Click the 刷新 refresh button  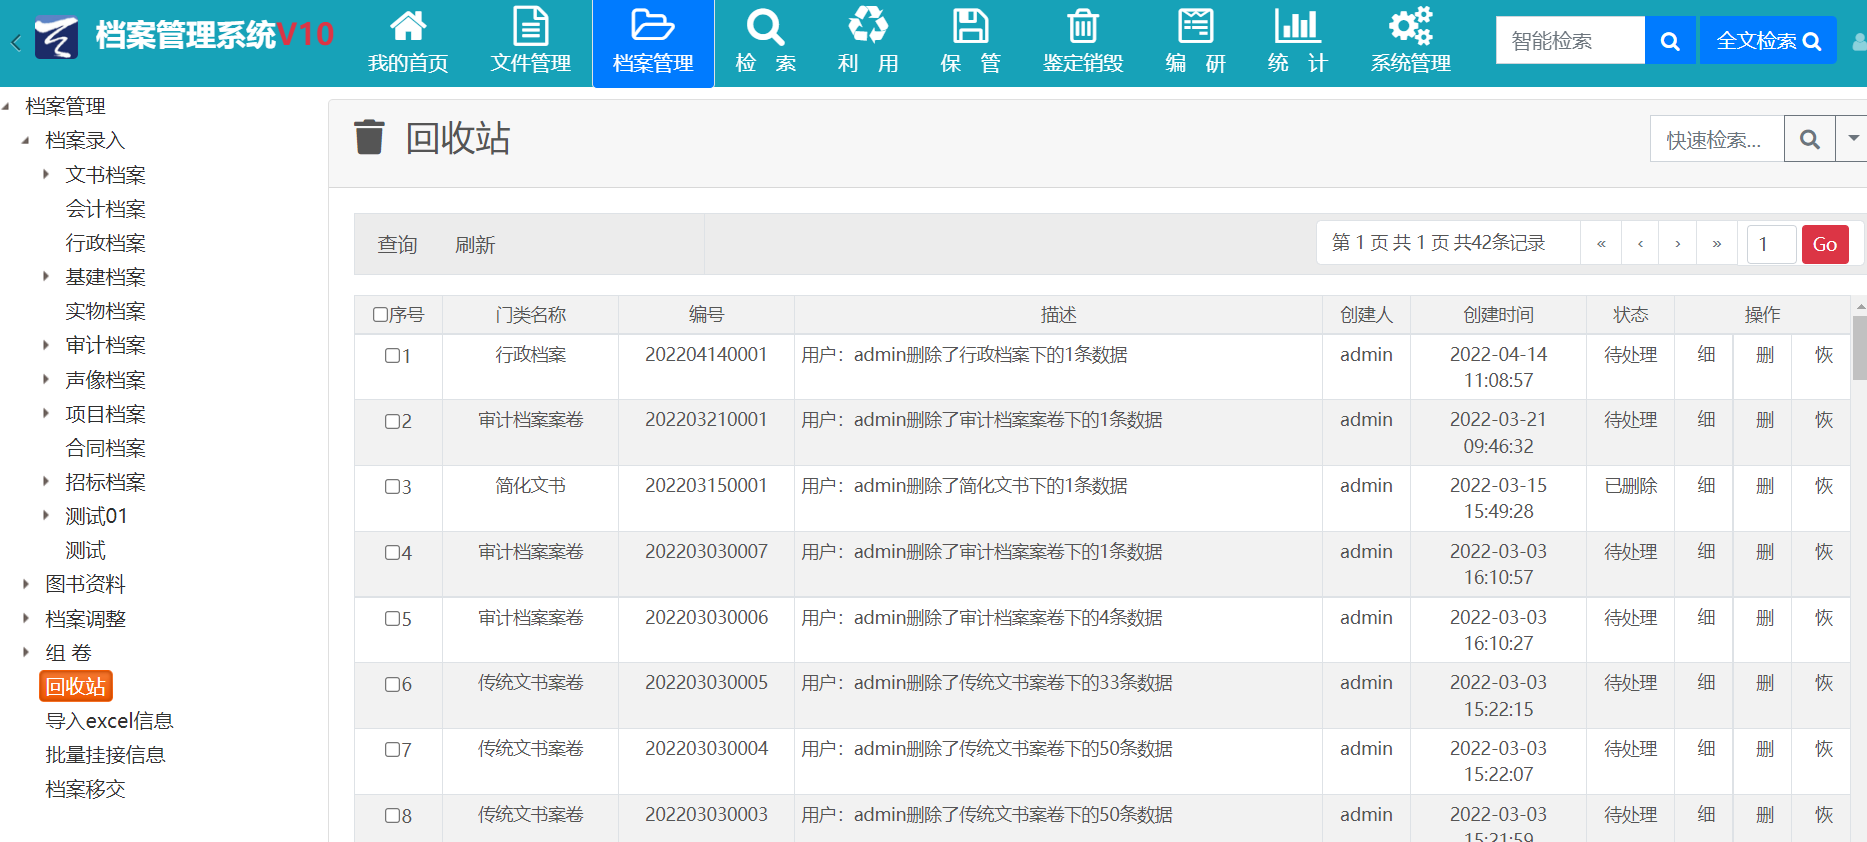coord(475,245)
